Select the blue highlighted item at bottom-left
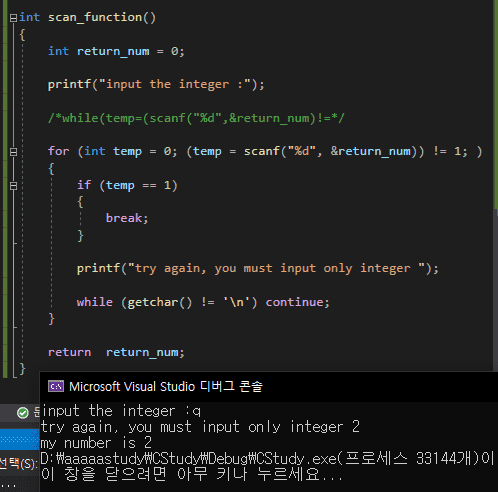Image resolution: width=498 pixels, height=492 pixels. click(19, 439)
